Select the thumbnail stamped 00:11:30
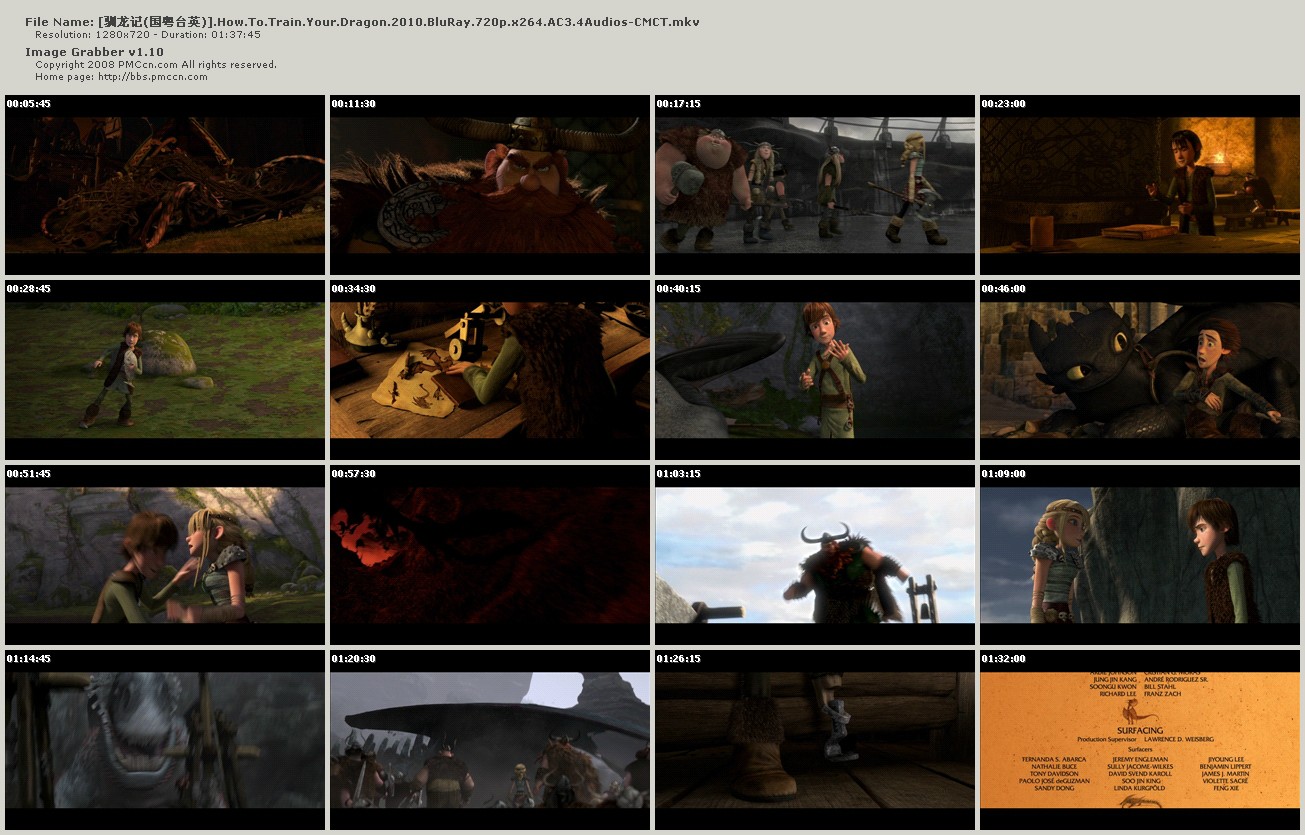1305x835 pixels. click(x=490, y=185)
